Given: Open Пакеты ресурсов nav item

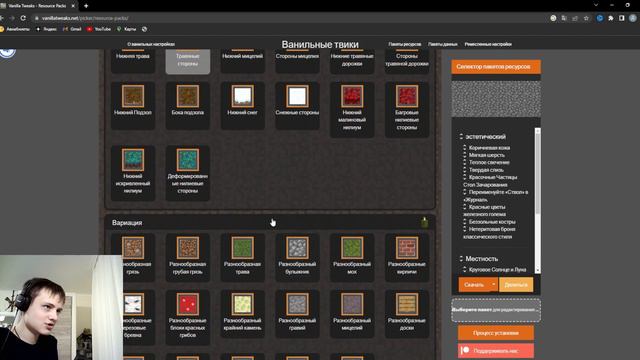Looking at the screenshot, I should coord(404,44).
